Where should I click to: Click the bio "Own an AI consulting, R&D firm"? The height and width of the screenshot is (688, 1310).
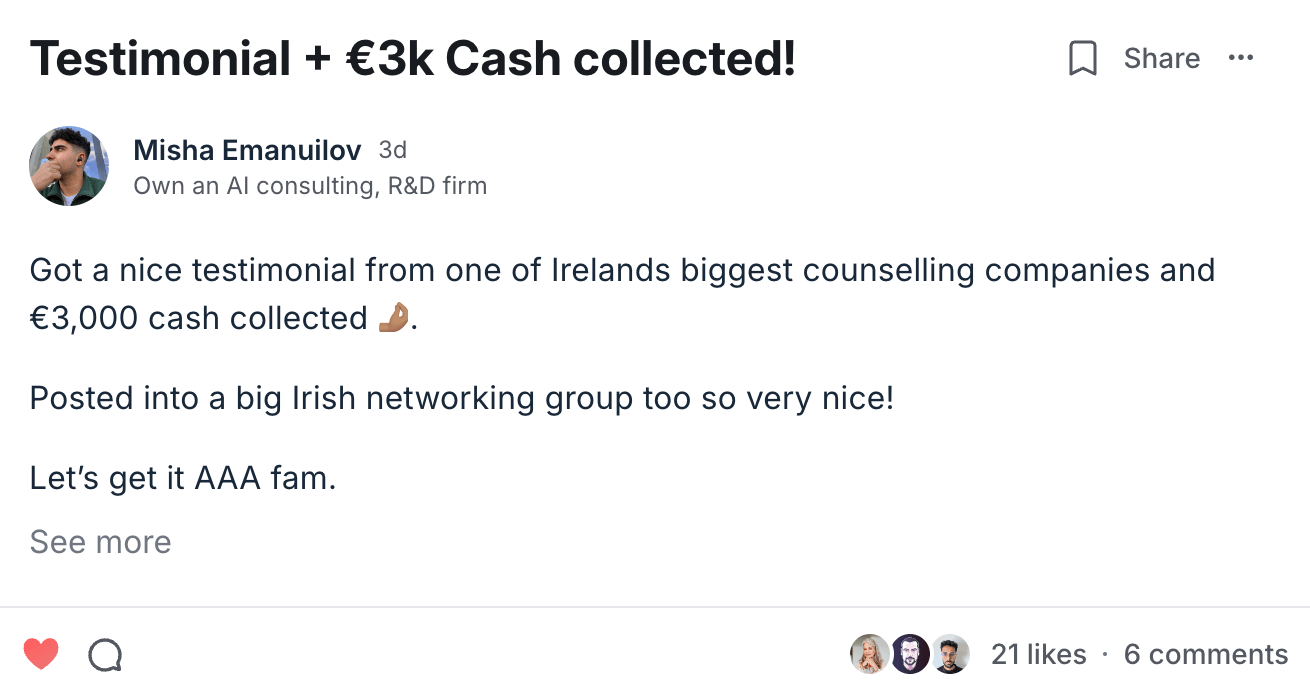[x=310, y=186]
